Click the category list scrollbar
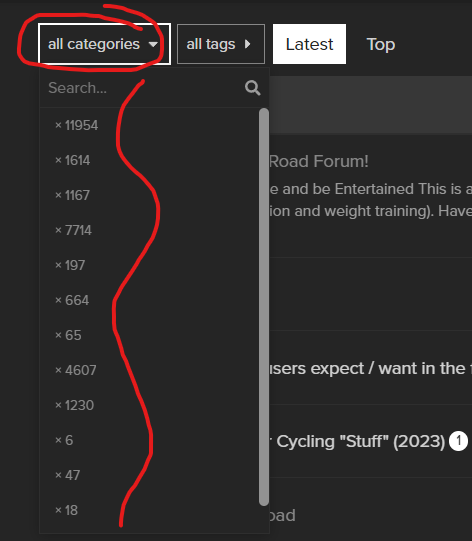The height and width of the screenshot is (541, 472). click(264, 307)
